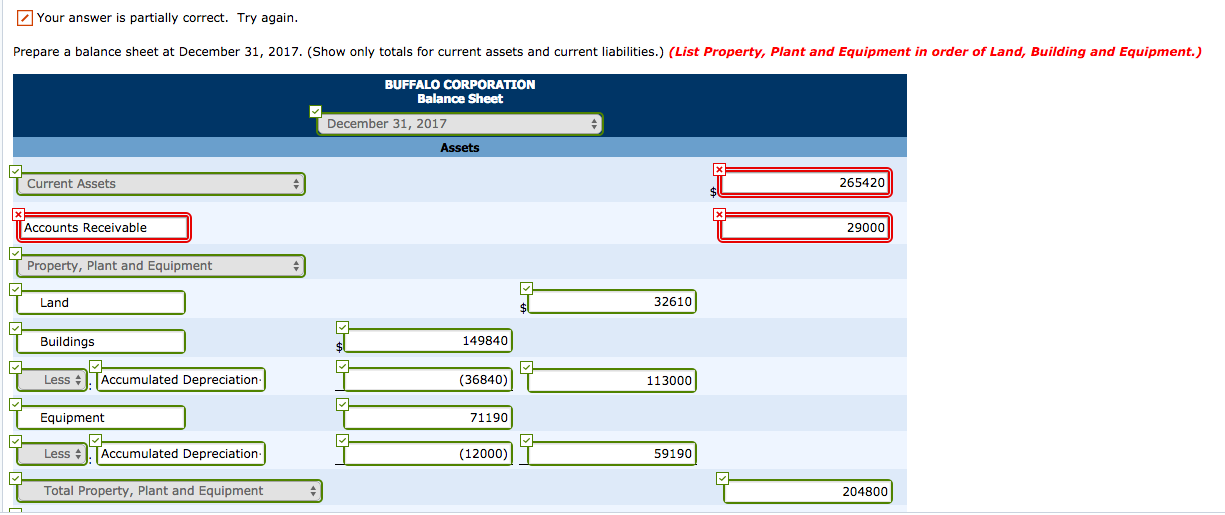The height and width of the screenshot is (515, 1225).
Task: Click the partially correct pencil icon
Action: coord(25,18)
